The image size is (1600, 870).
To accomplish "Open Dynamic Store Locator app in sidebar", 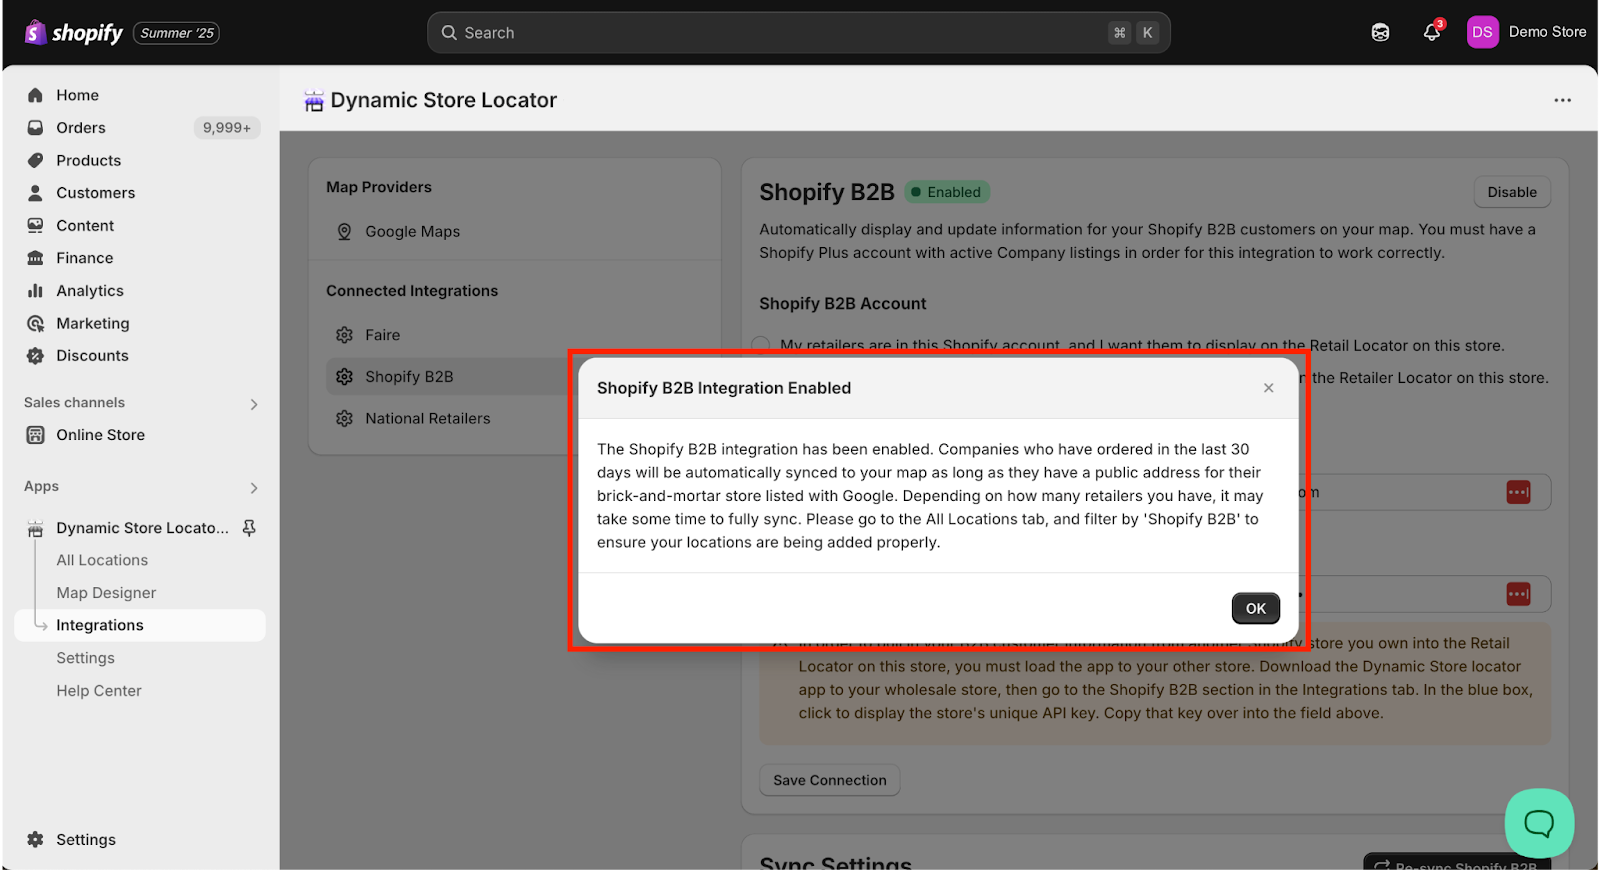I will click(x=142, y=528).
